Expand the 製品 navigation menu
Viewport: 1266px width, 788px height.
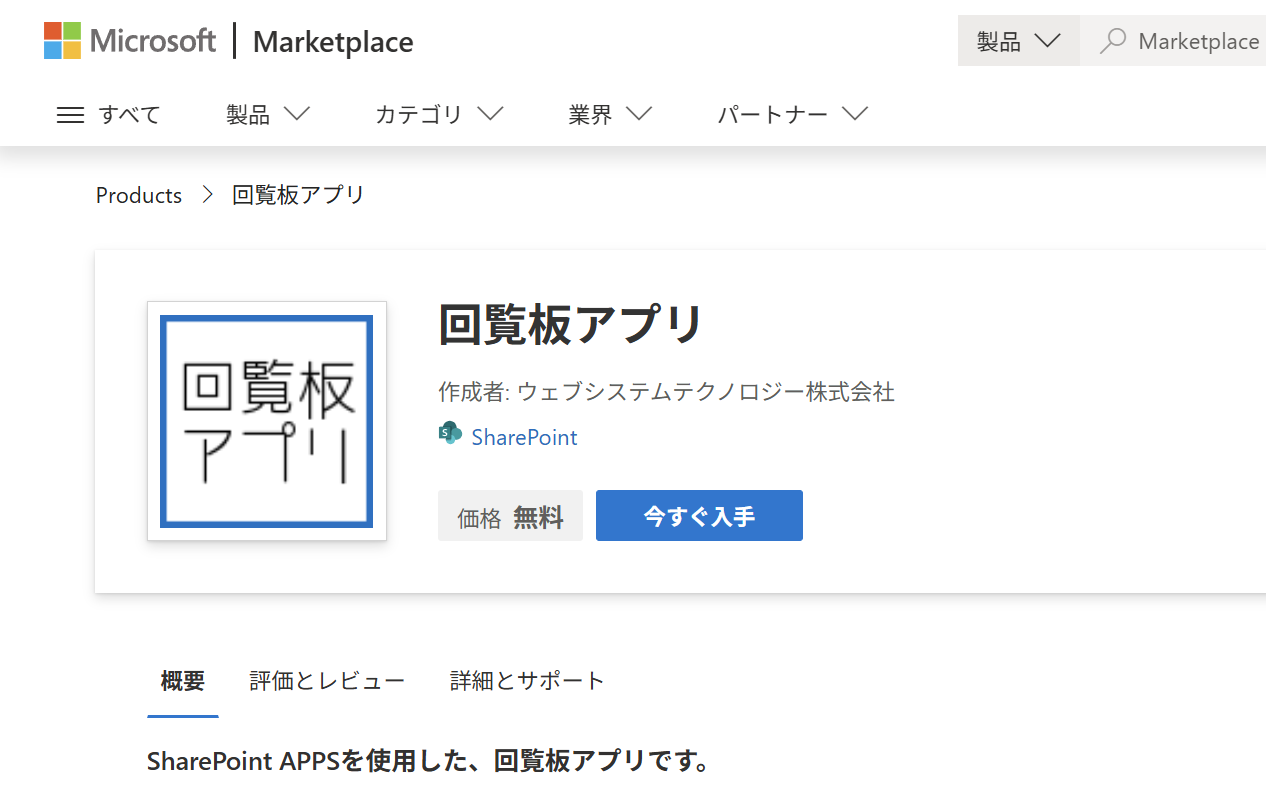click(x=267, y=115)
